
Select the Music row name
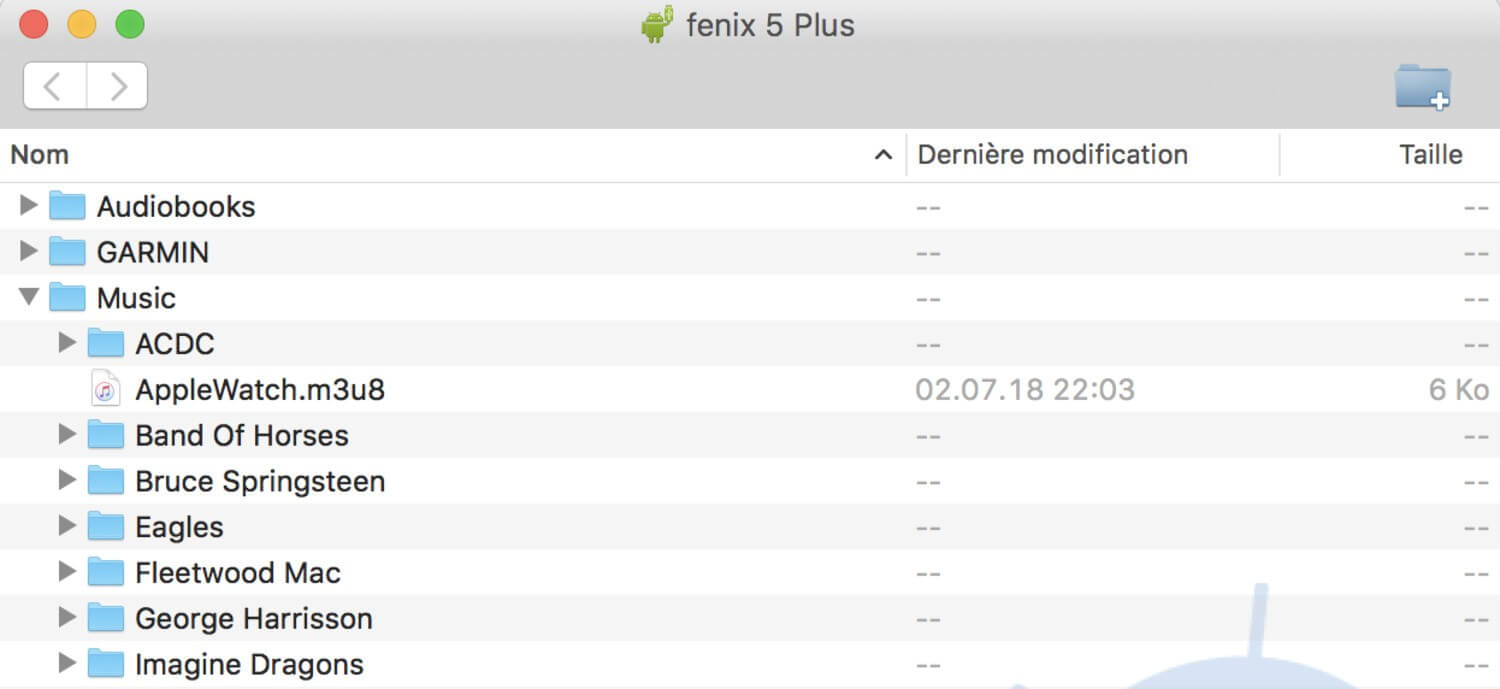[x=136, y=298]
